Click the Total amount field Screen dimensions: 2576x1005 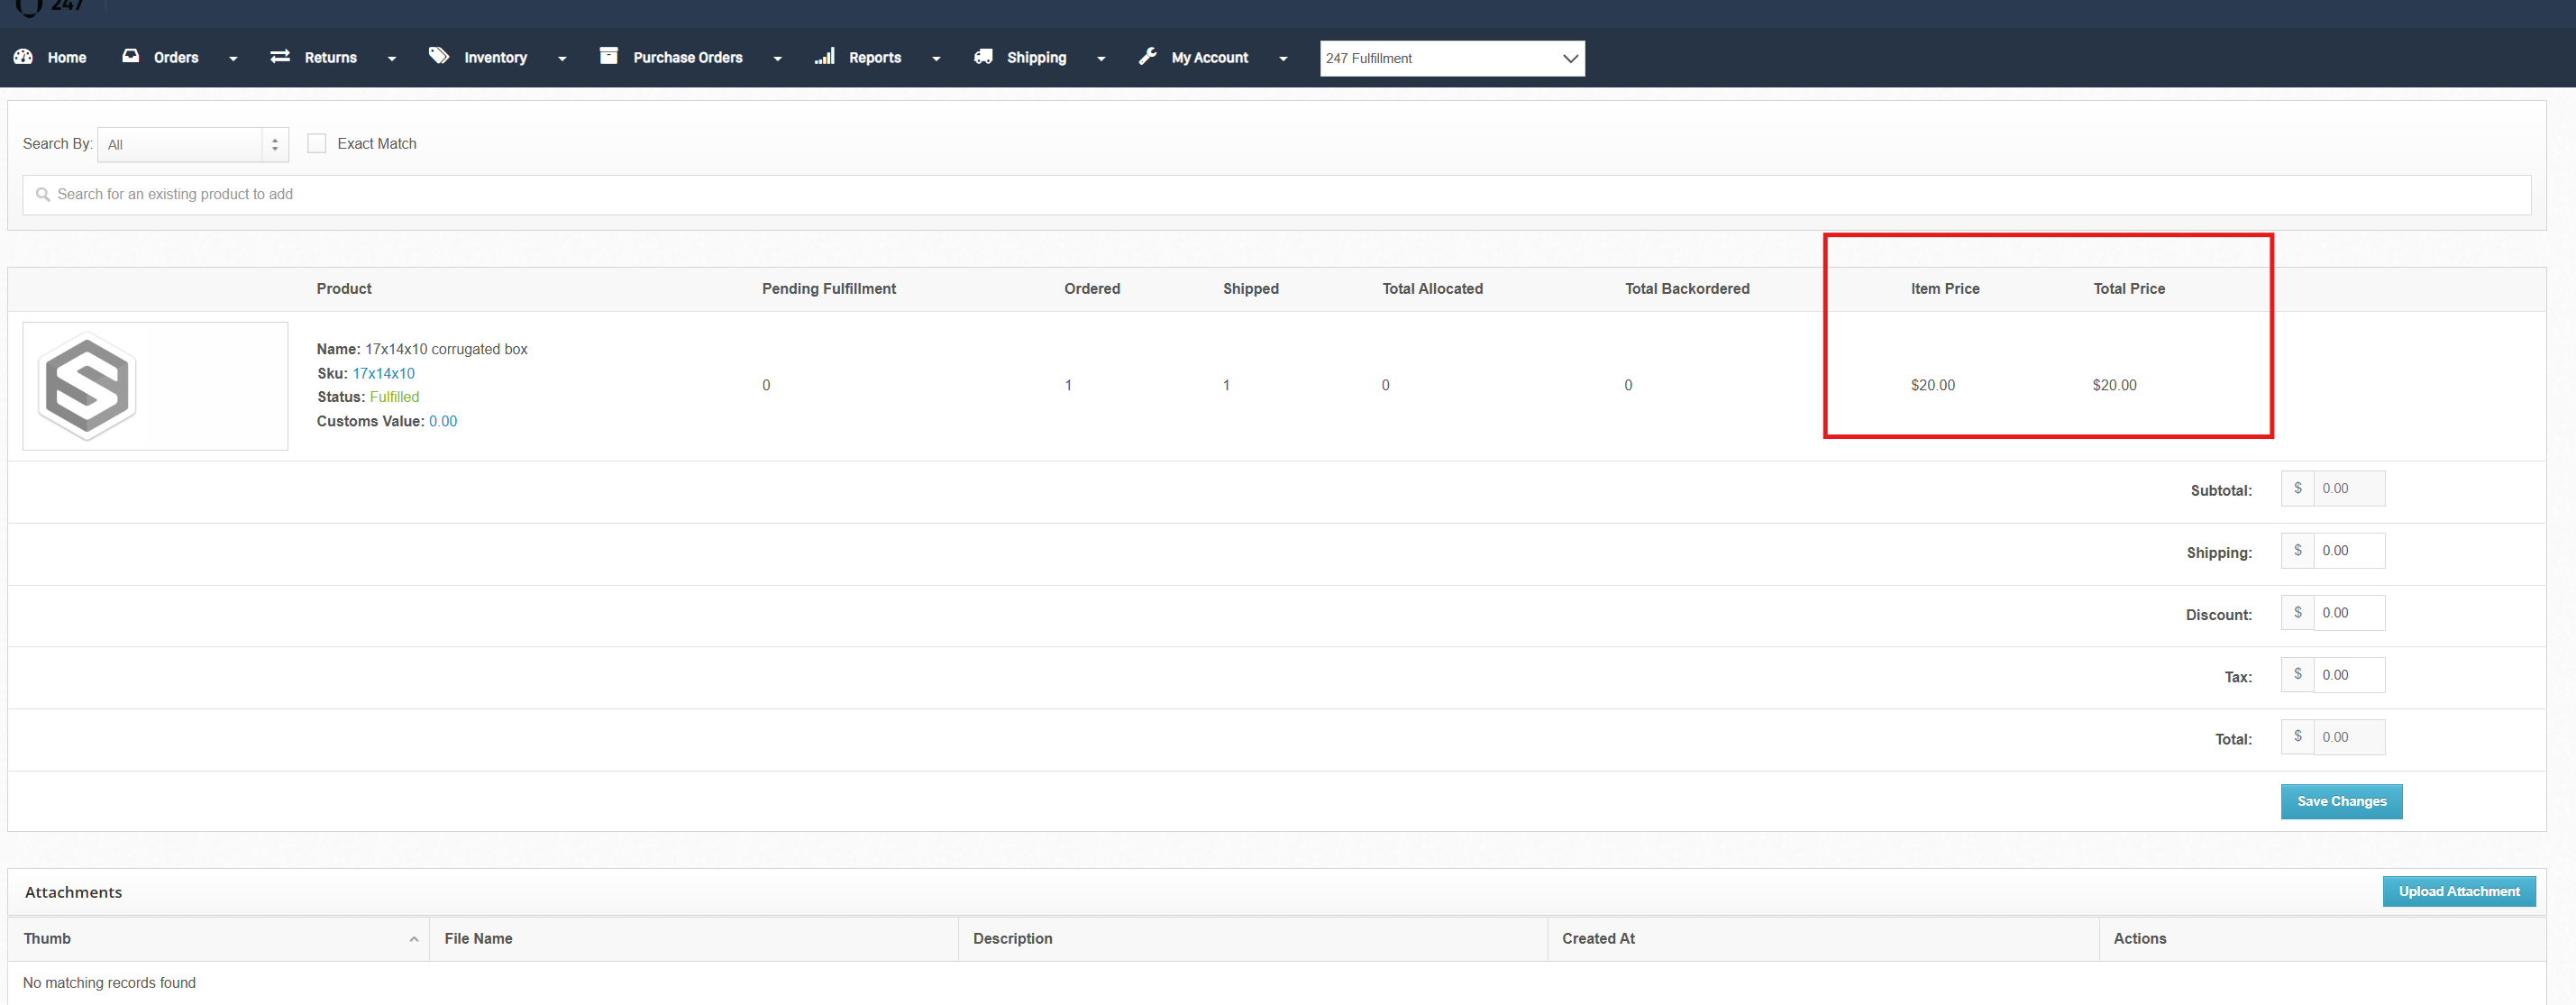tap(2349, 738)
